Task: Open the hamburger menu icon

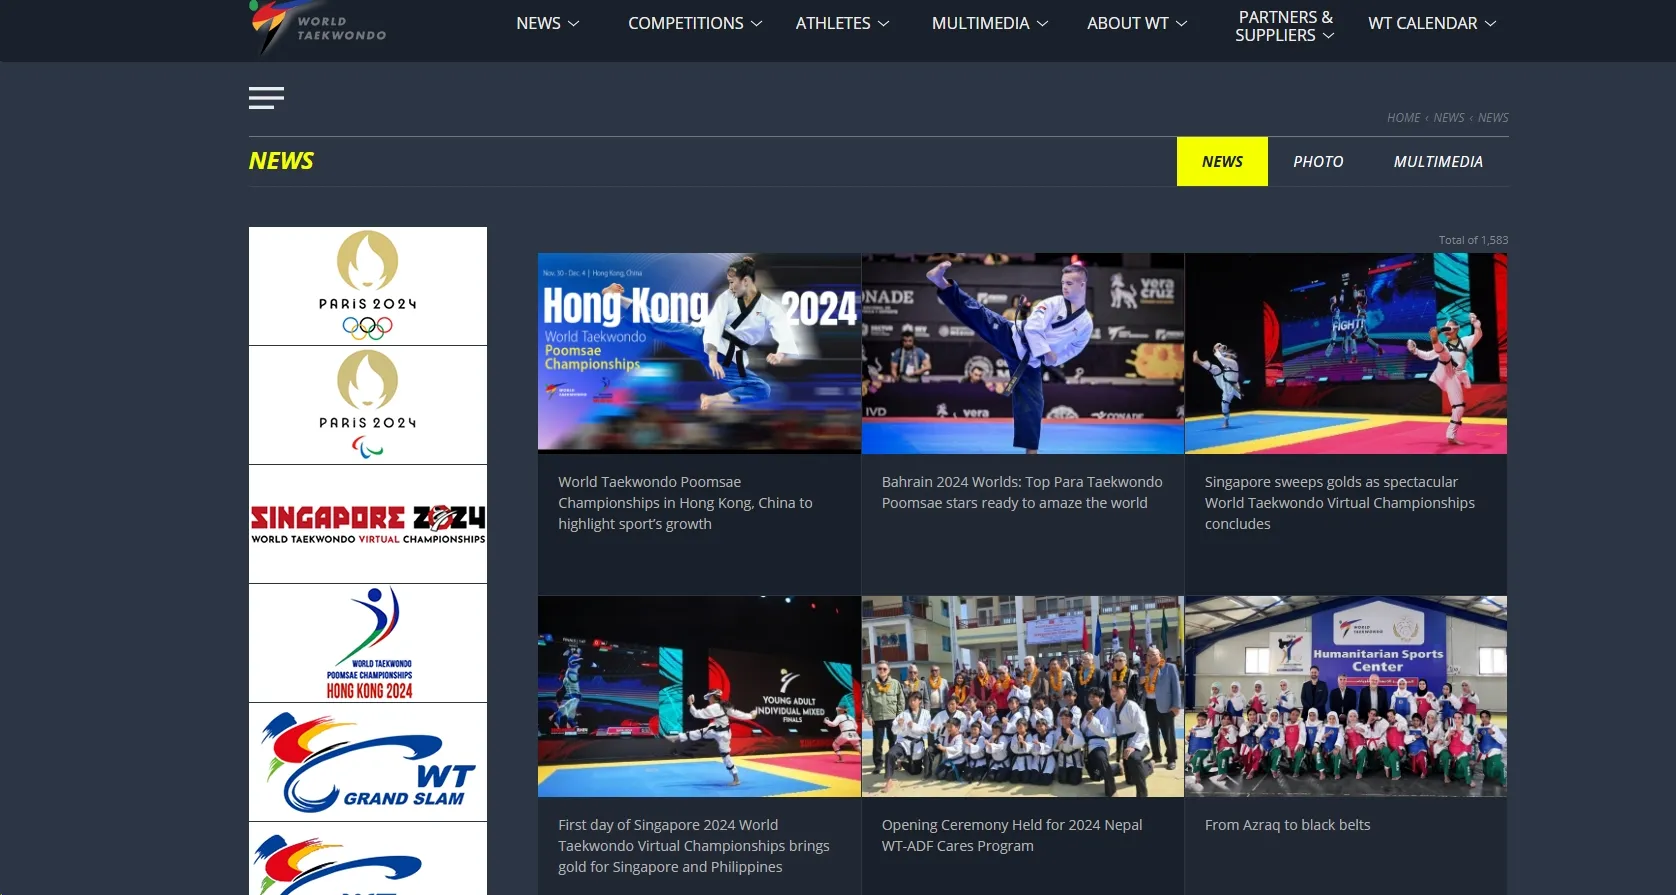Action: point(266,98)
